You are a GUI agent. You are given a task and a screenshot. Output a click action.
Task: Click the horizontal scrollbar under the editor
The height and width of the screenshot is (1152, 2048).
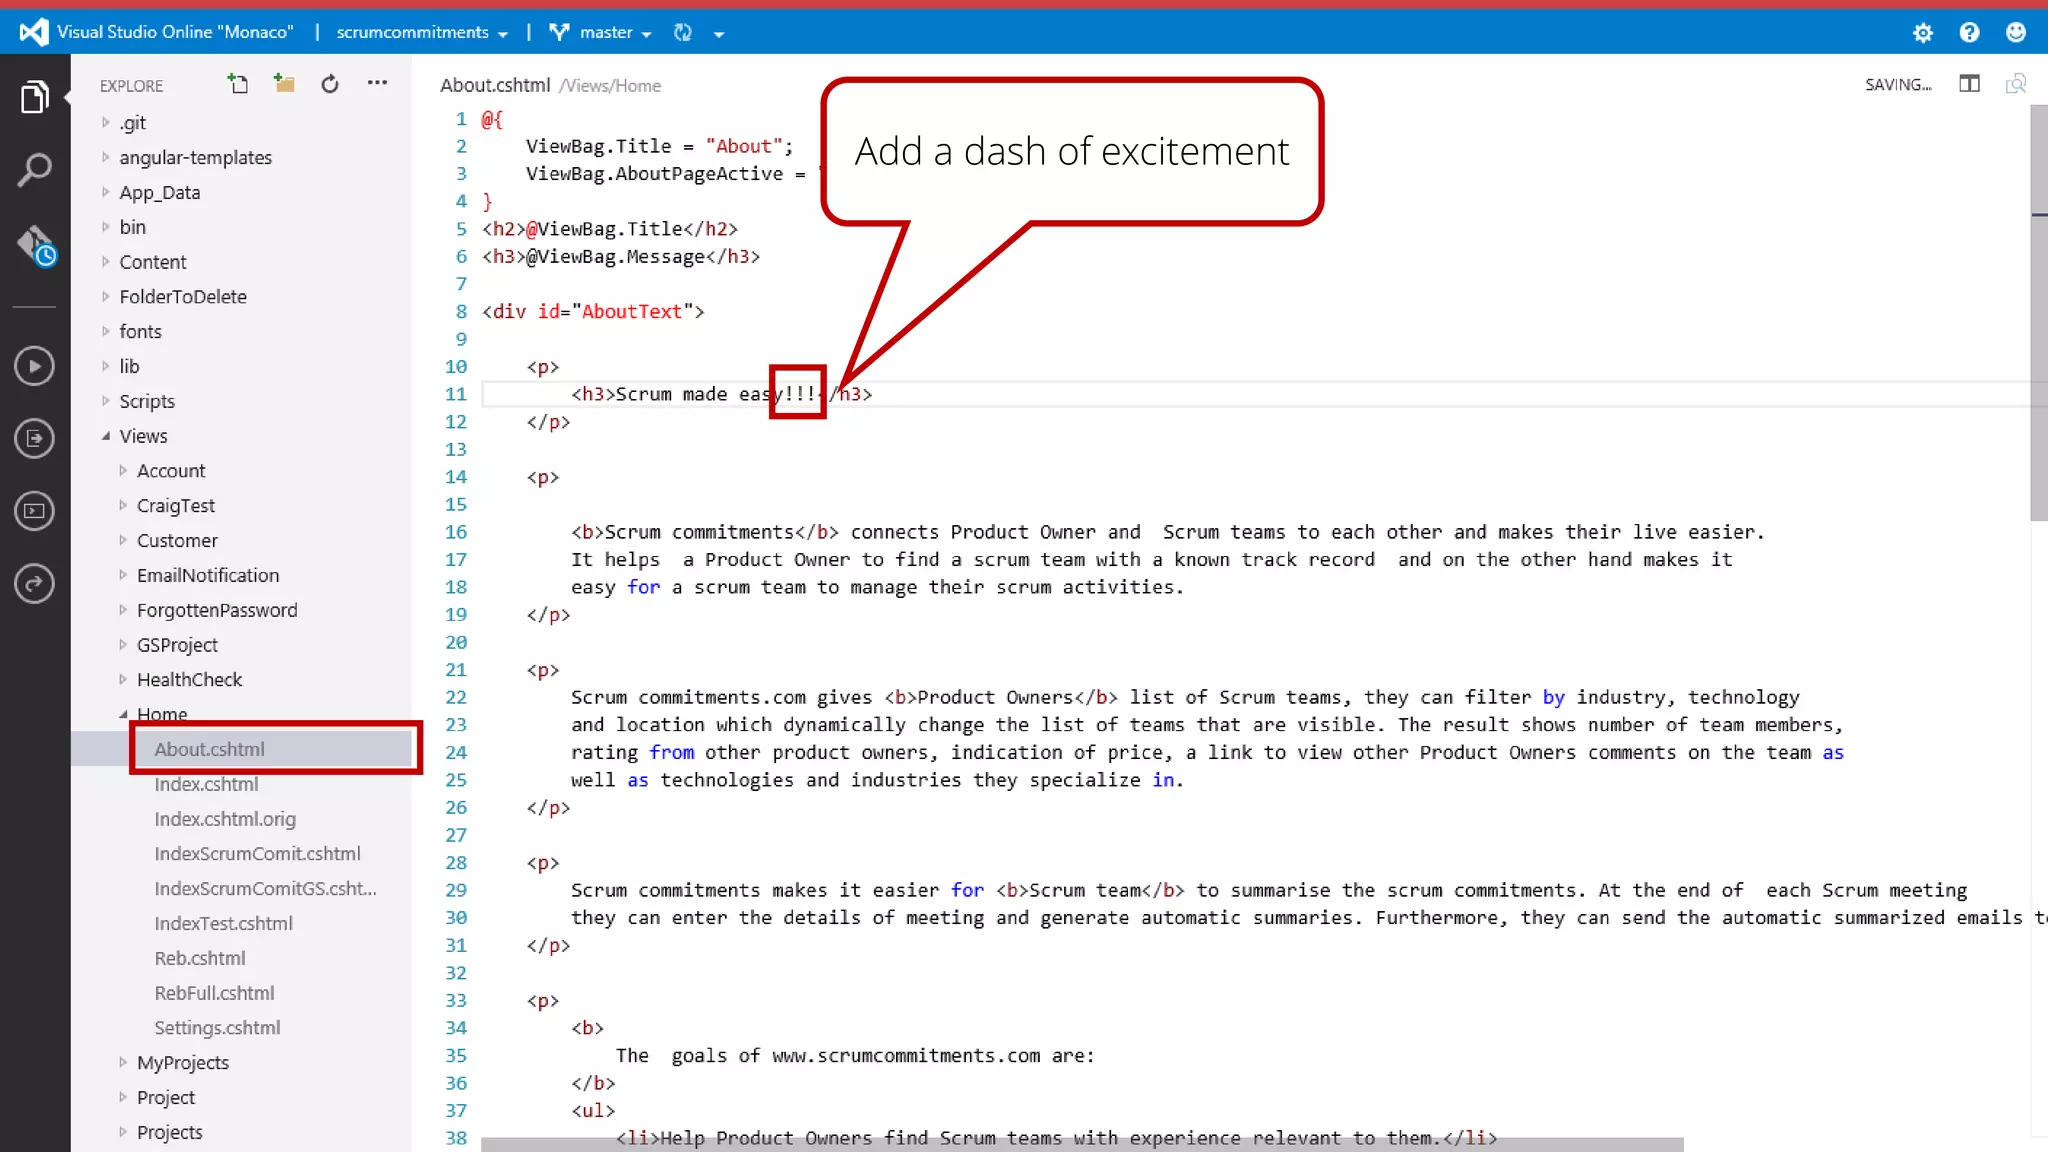(x=1081, y=1144)
